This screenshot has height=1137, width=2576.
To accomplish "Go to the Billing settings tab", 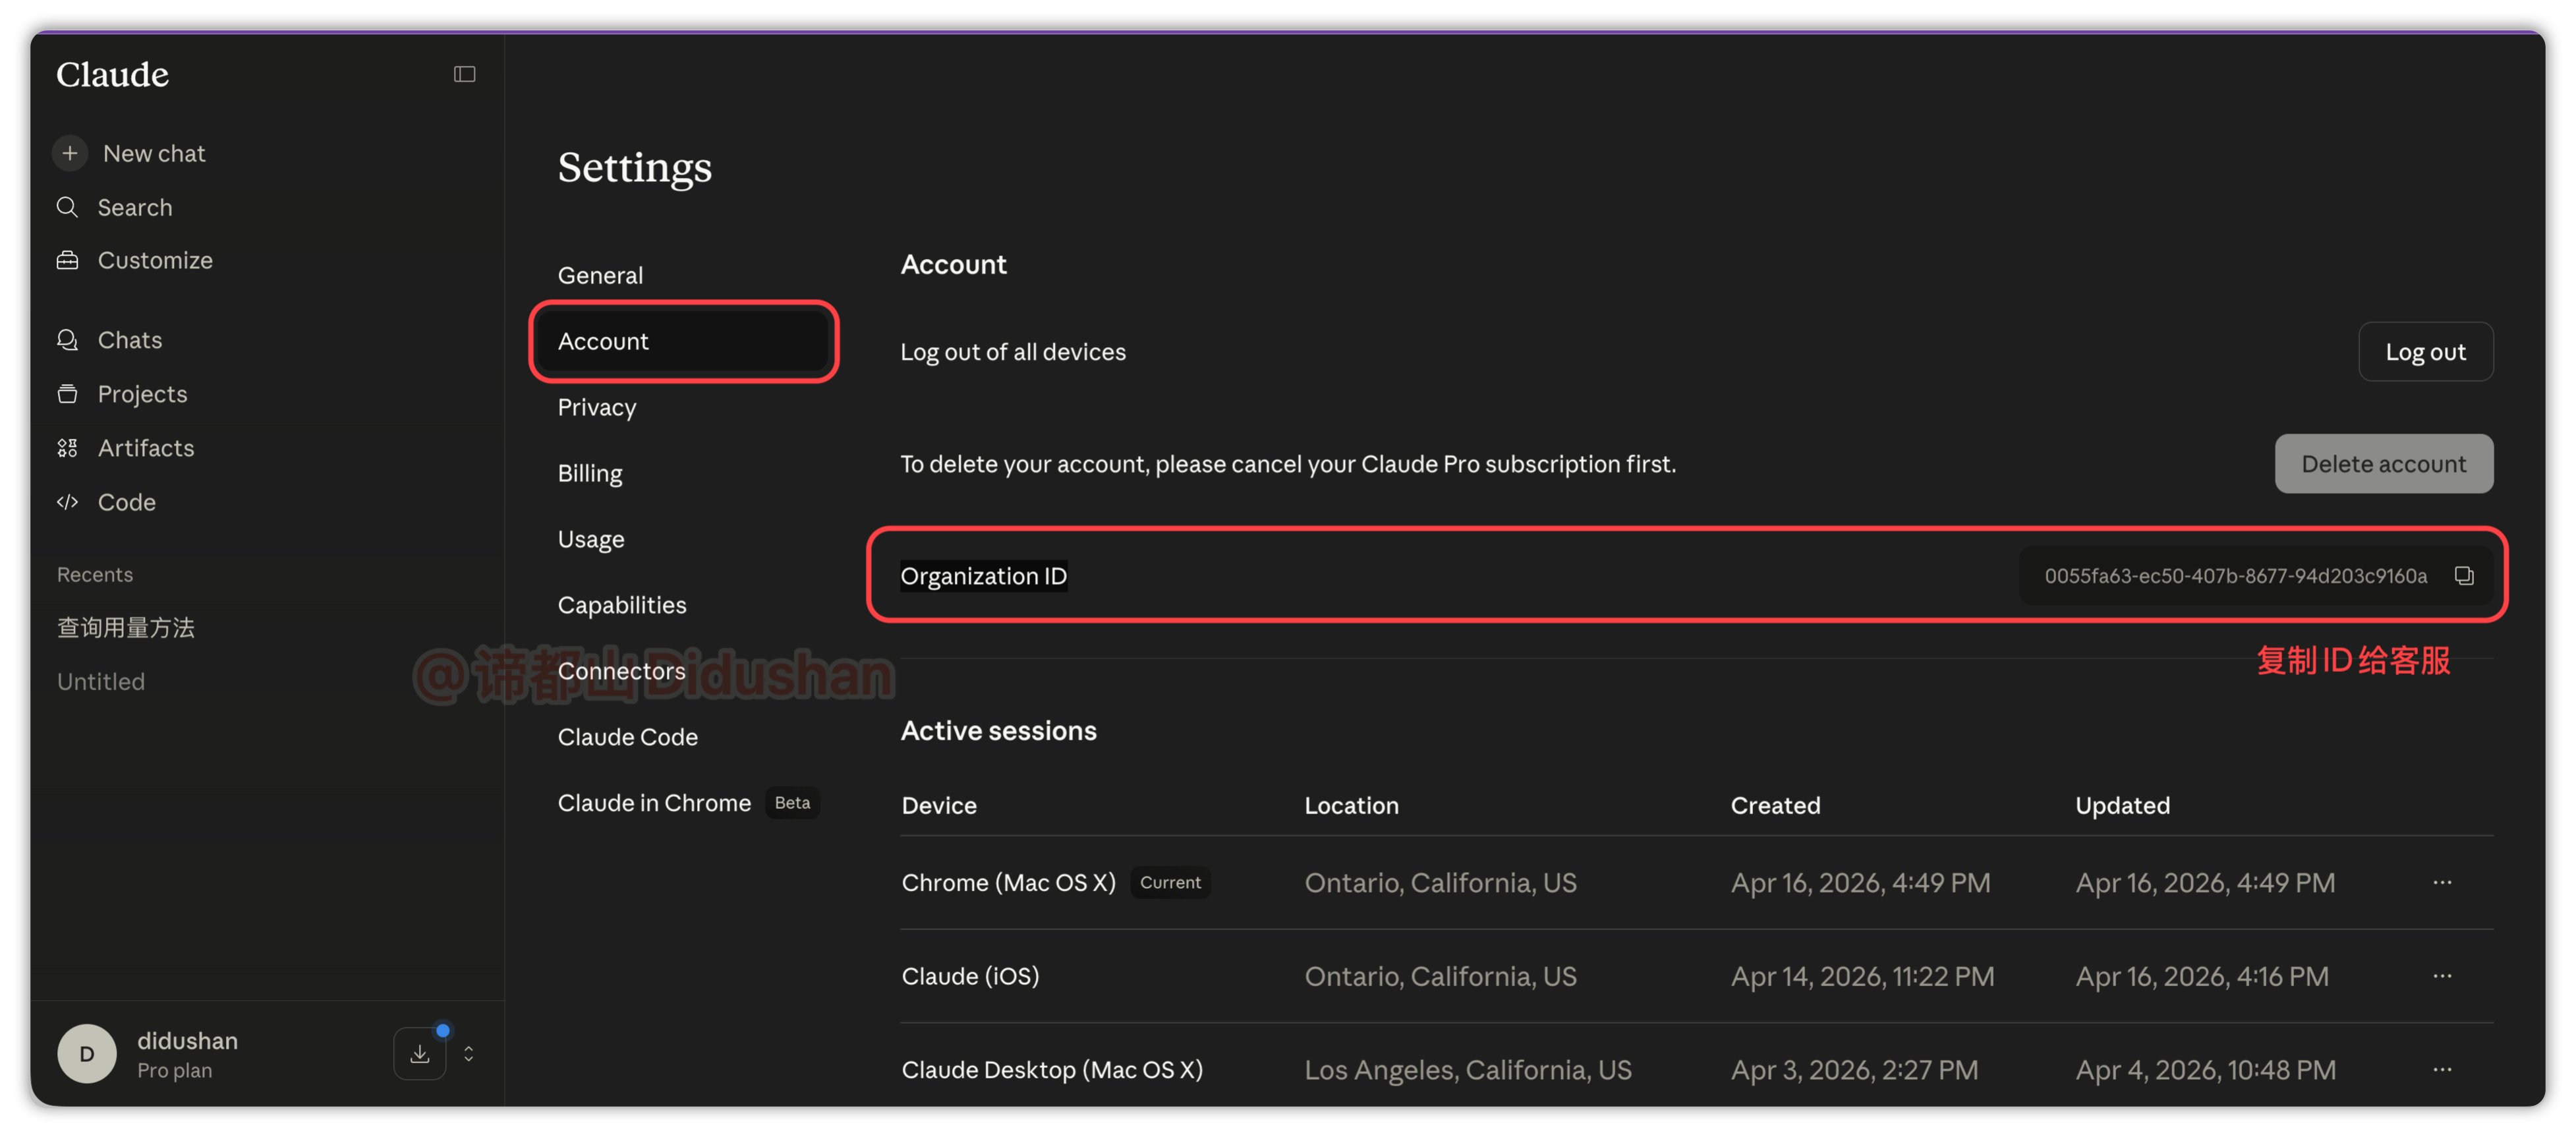I will [x=590, y=473].
